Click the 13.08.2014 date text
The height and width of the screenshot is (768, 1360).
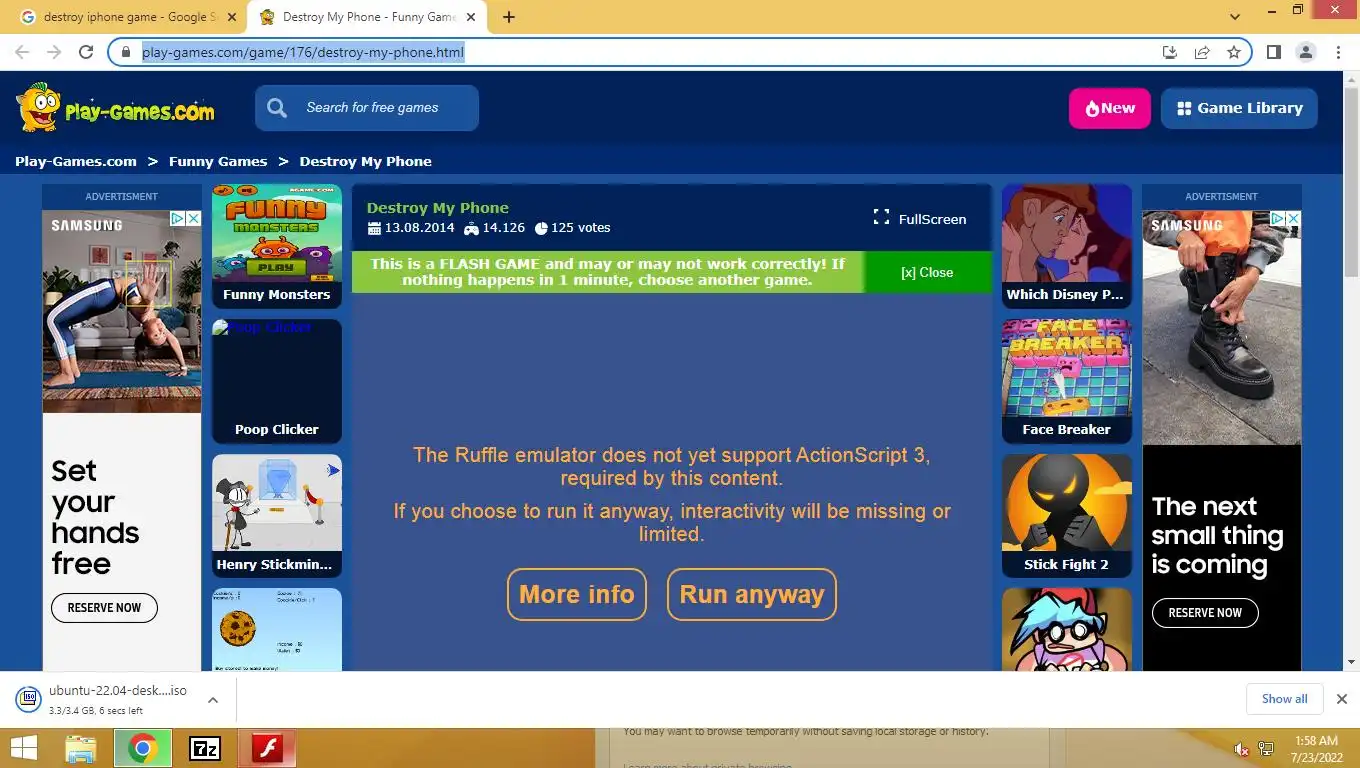[419, 228]
